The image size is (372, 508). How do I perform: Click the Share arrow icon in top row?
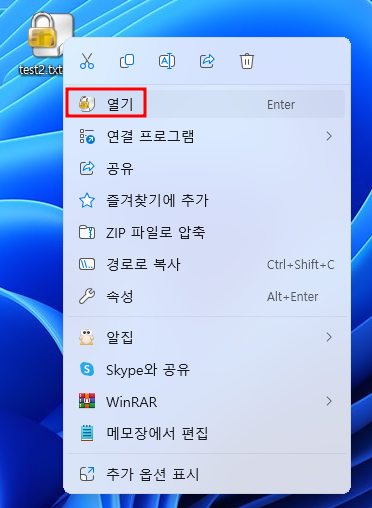[207, 61]
